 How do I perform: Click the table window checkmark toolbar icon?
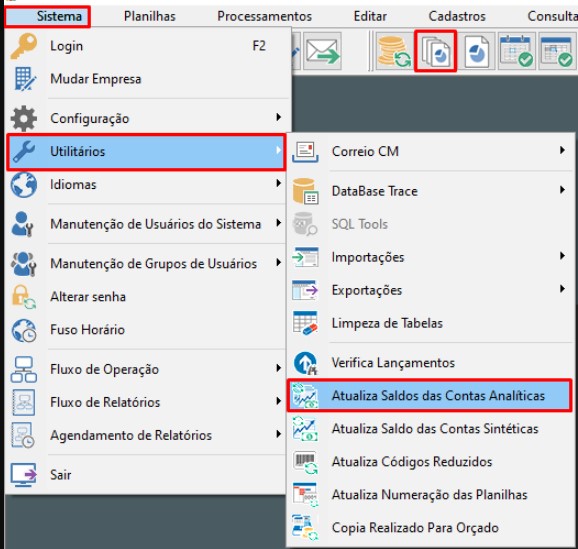(x=557, y=51)
